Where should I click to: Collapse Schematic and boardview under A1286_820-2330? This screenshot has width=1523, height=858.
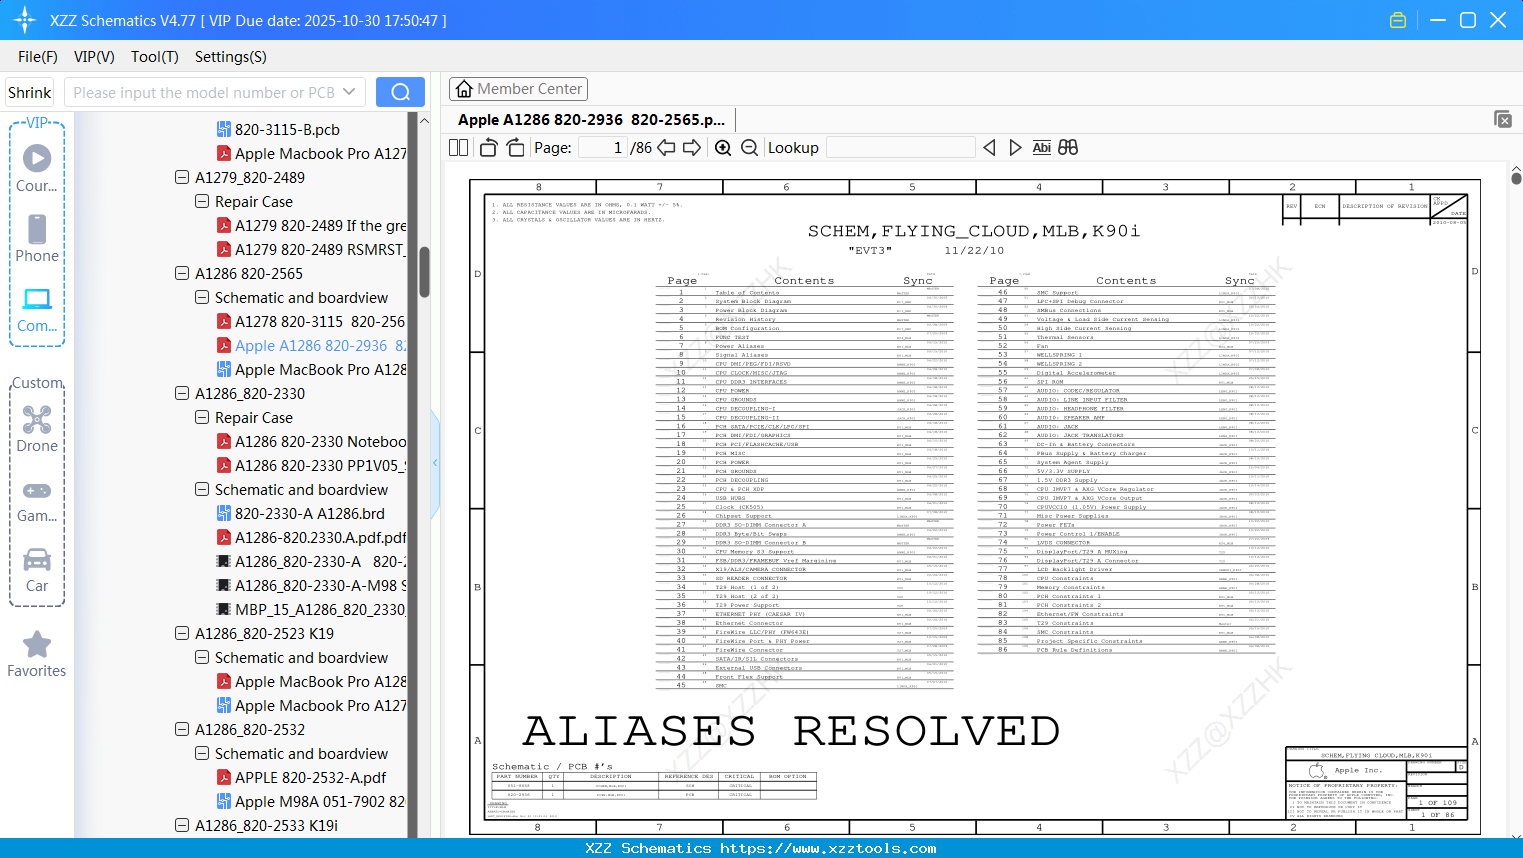point(202,489)
